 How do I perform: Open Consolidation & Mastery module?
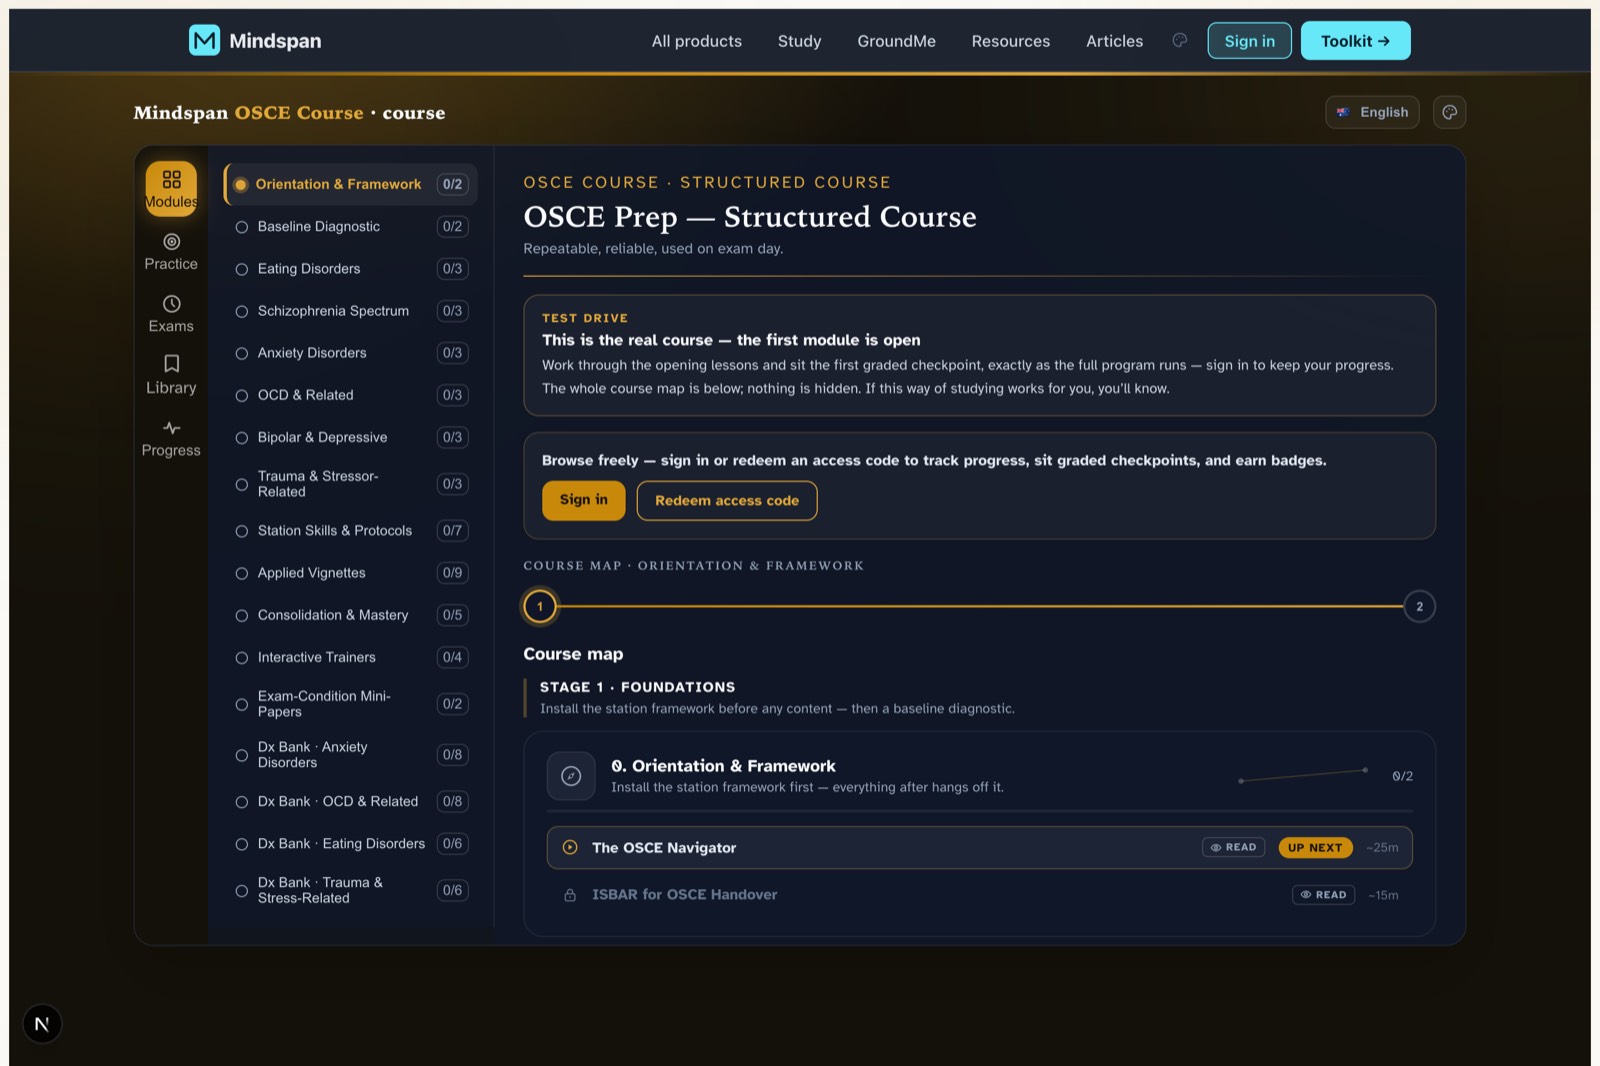click(350, 615)
